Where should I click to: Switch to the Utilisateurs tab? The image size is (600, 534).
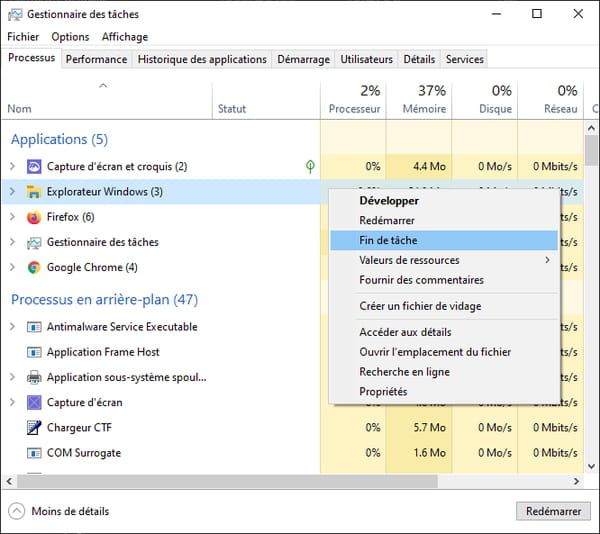pos(367,59)
